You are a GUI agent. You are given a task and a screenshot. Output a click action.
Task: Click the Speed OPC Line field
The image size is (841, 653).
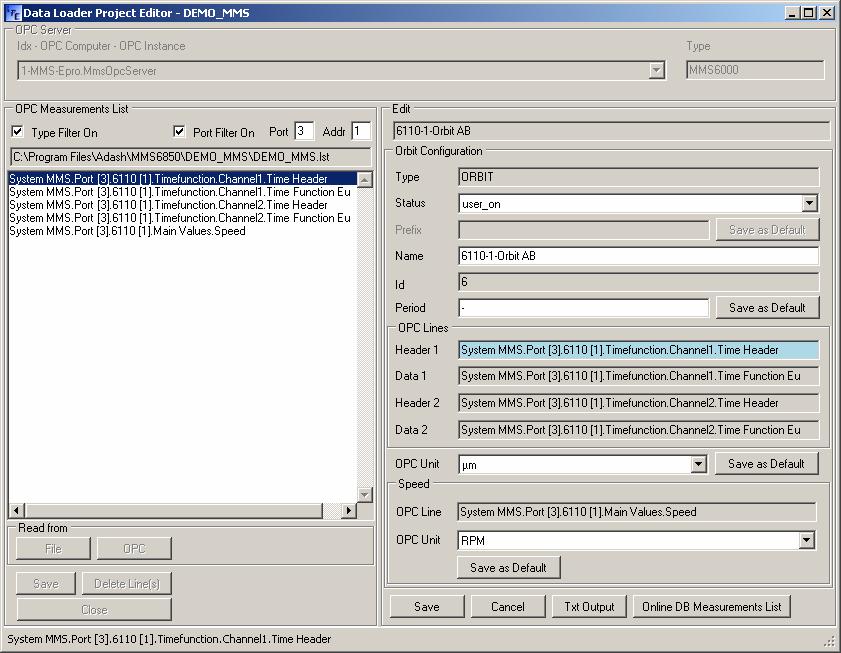point(637,512)
